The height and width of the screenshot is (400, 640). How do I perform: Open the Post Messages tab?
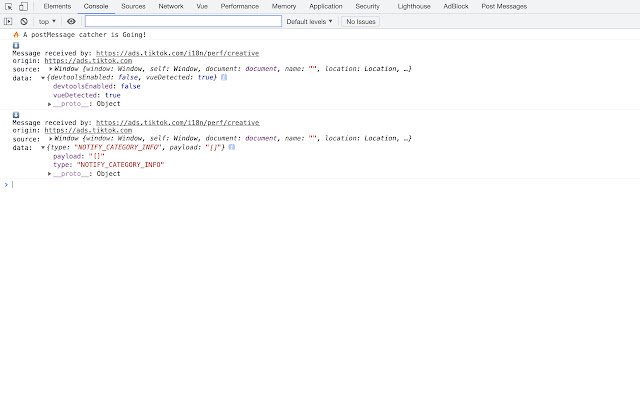click(x=505, y=6)
